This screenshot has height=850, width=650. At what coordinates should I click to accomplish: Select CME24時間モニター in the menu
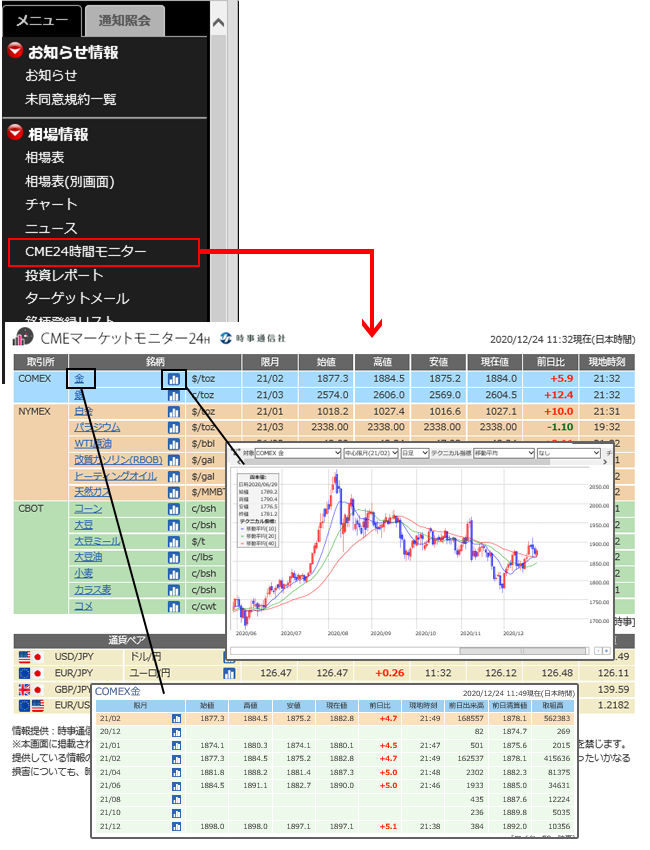point(86,252)
